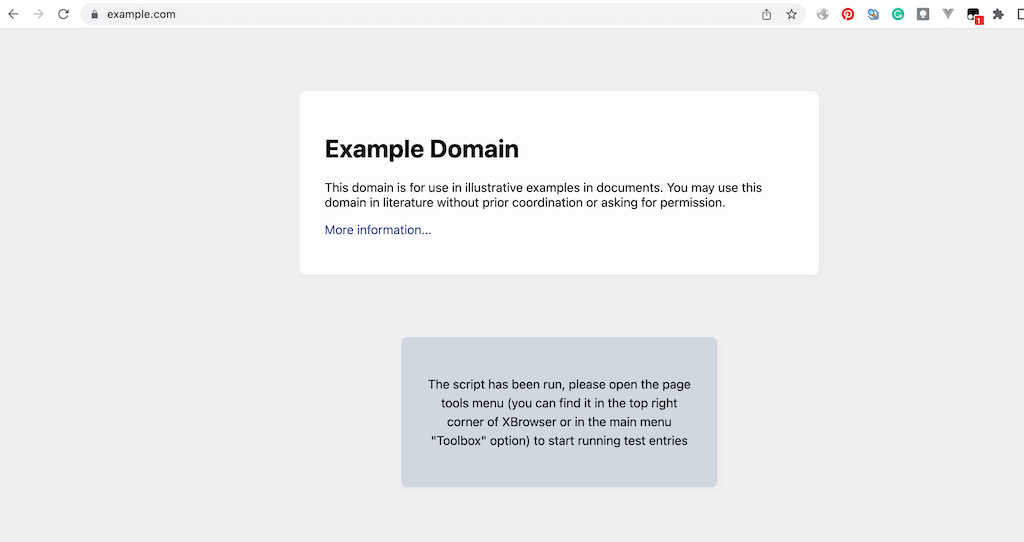
Task: Open the share page icon
Action: tap(767, 14)
